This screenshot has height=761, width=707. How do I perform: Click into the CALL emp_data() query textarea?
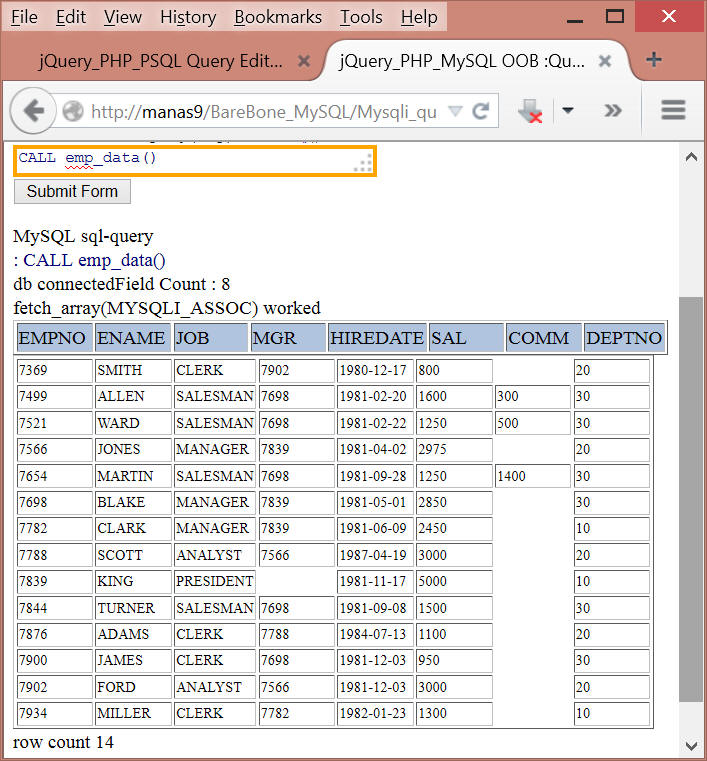click(195, 161)
